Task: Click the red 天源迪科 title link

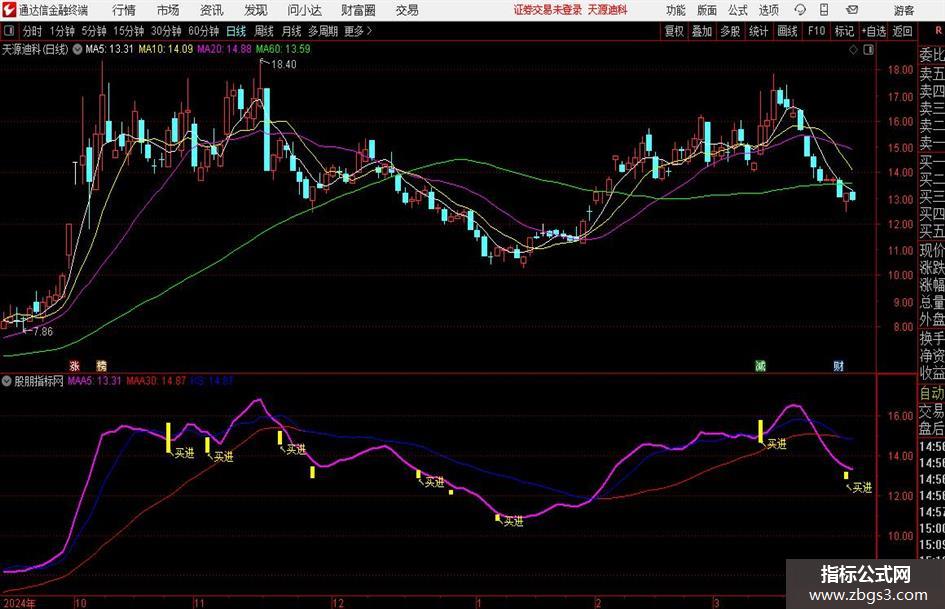Action: click(608, 10)
